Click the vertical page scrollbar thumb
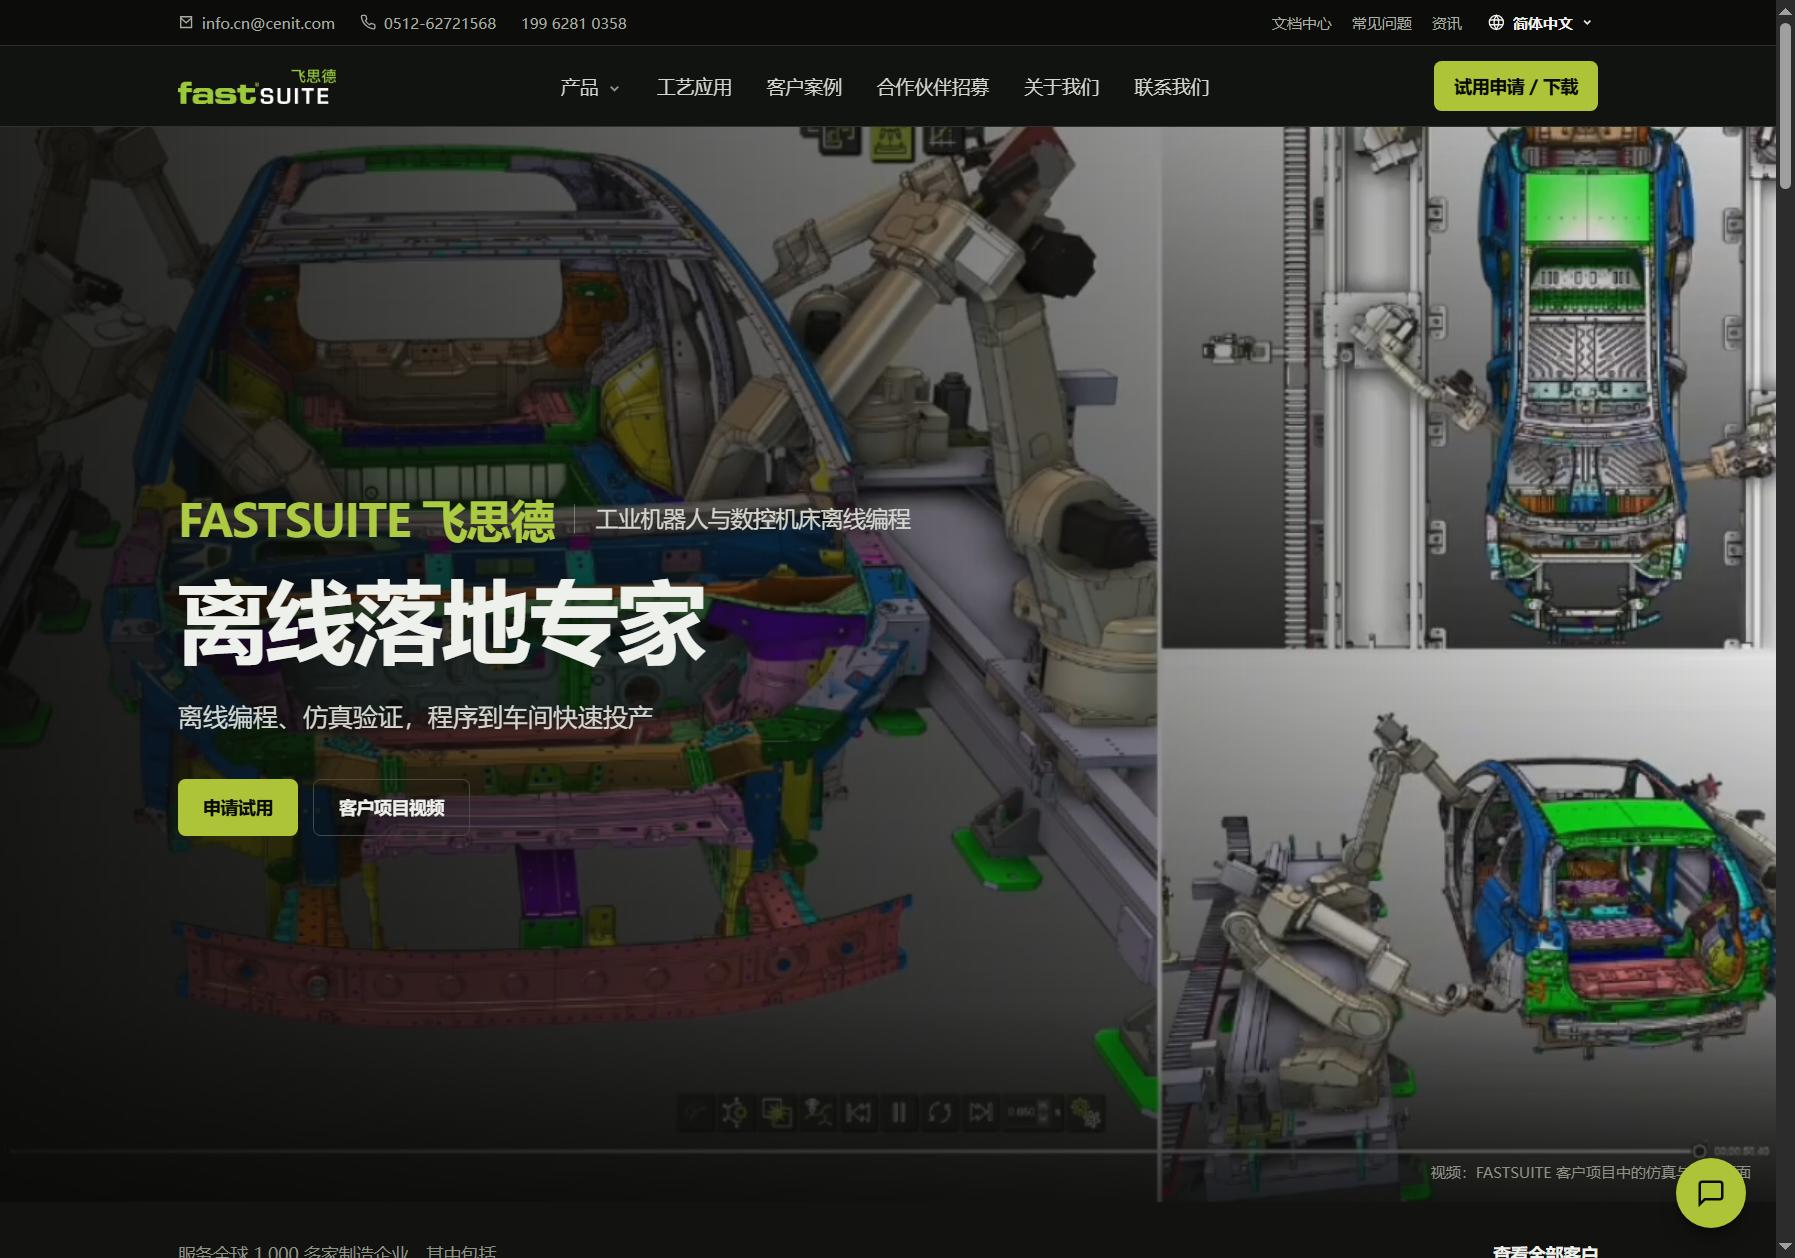Viewport: 1795px width, 1258px height. (x=1785, y=105)
